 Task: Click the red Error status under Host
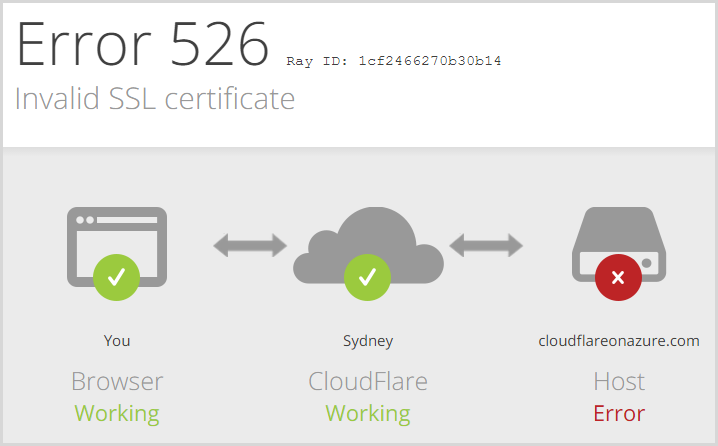point(619,413)
